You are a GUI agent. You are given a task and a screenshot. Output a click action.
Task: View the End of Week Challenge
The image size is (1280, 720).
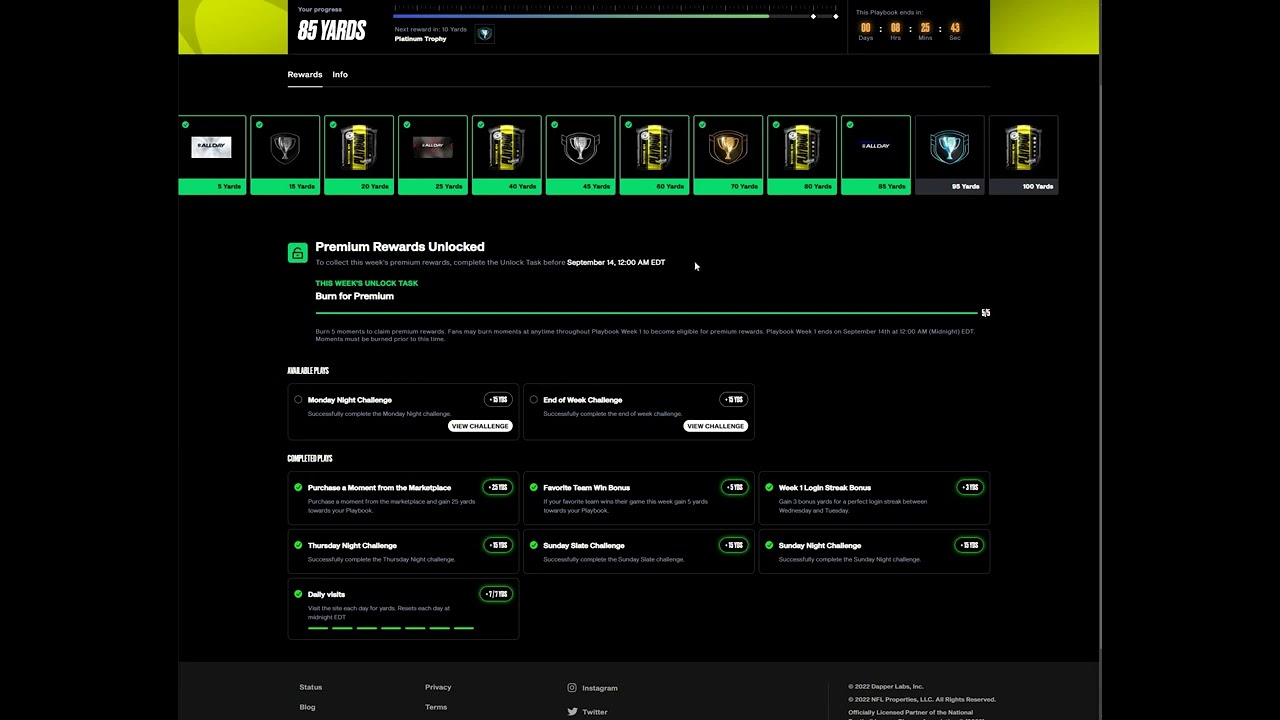click(x=716, y=426)
